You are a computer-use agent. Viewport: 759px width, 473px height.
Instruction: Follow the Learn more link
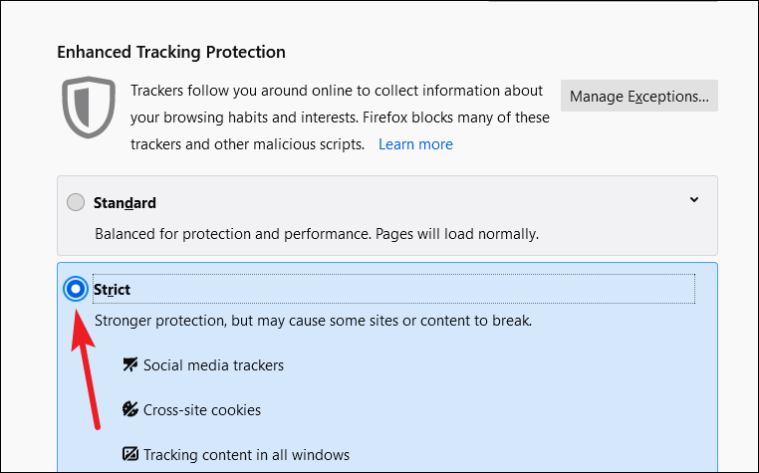pos(415,144)
